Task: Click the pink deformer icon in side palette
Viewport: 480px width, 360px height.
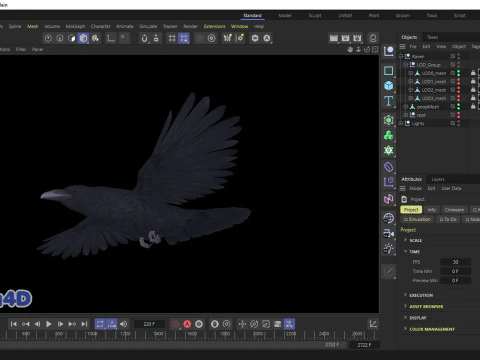Action: (x=389, y=199)
